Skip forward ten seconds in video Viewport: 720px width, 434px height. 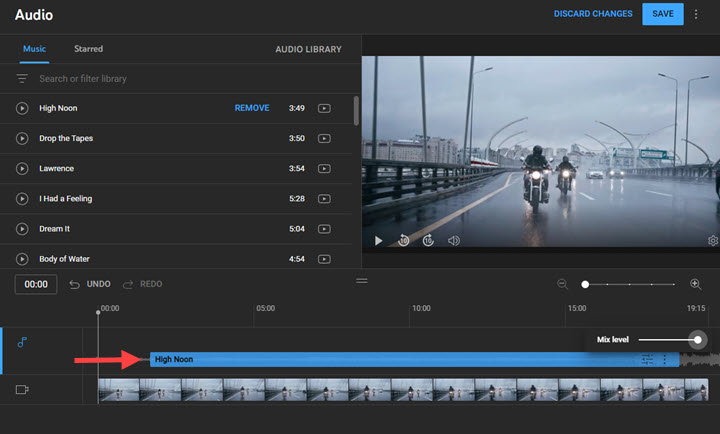tap(428, 240)
